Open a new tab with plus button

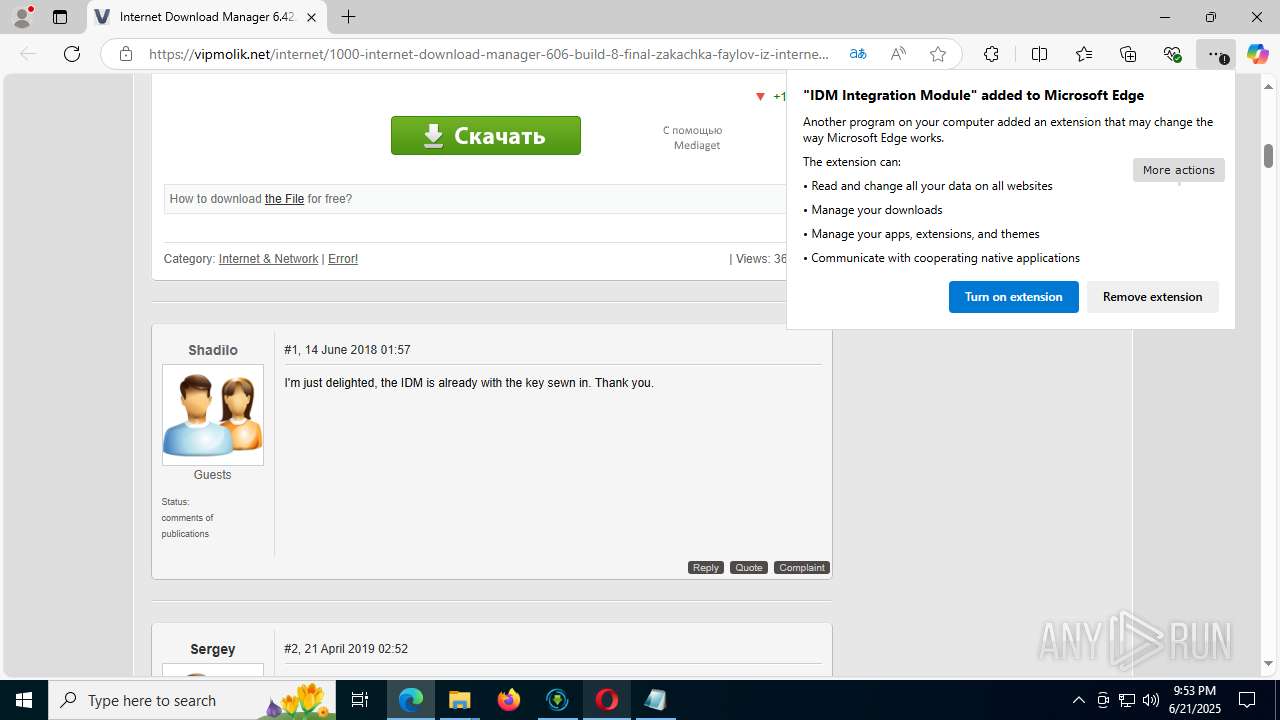coord(348,17)
